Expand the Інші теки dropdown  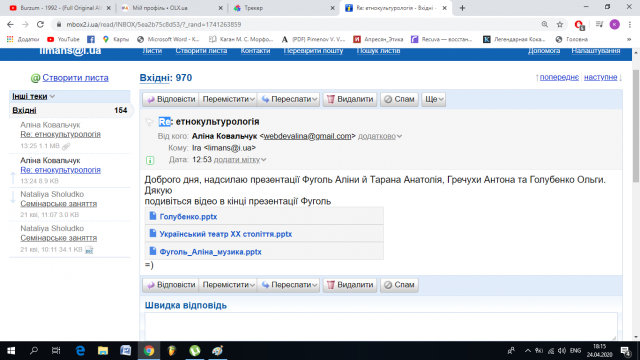click(33, 96)
